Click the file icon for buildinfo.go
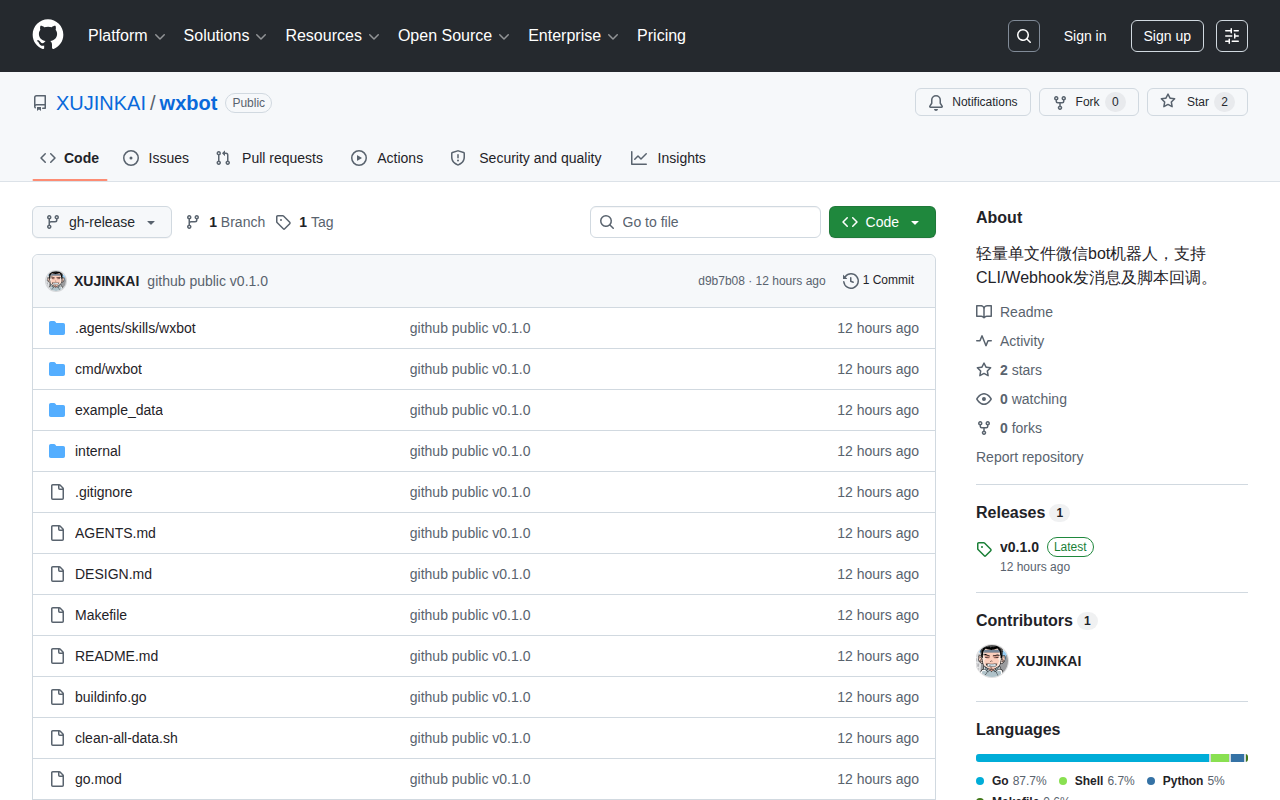Viewport: 1280px width, 800px height. 57,697
